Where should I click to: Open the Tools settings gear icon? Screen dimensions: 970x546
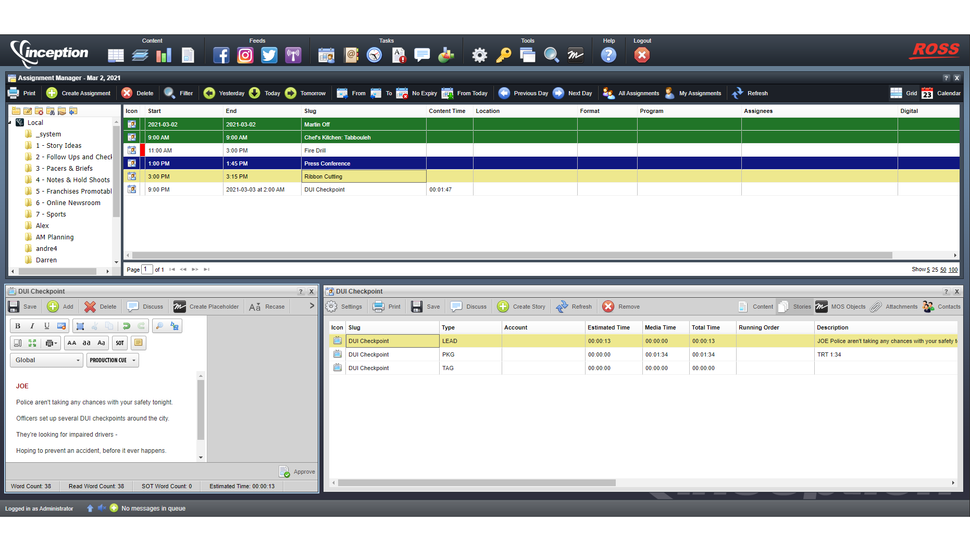[479, 55]
